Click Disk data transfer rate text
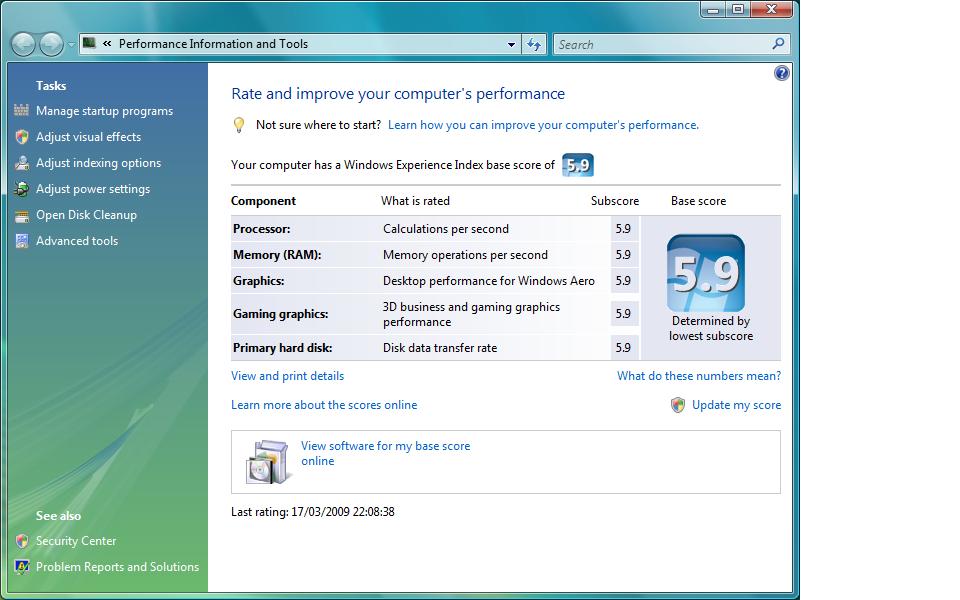The image size is (960, 600). pyautogui.click(x=440, y=348)
